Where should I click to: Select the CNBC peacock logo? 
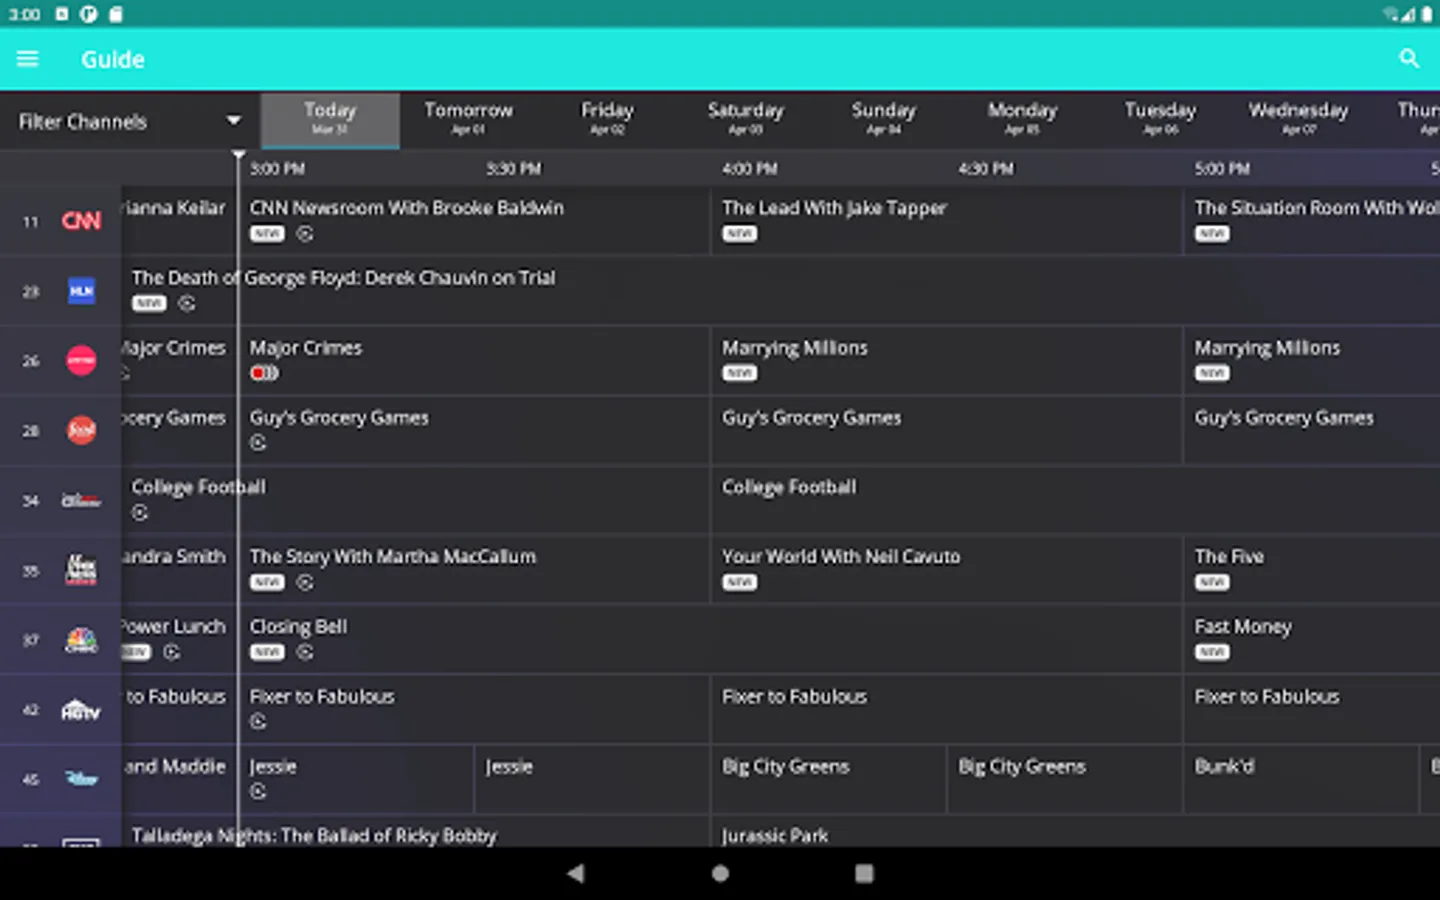pos(81,639)
